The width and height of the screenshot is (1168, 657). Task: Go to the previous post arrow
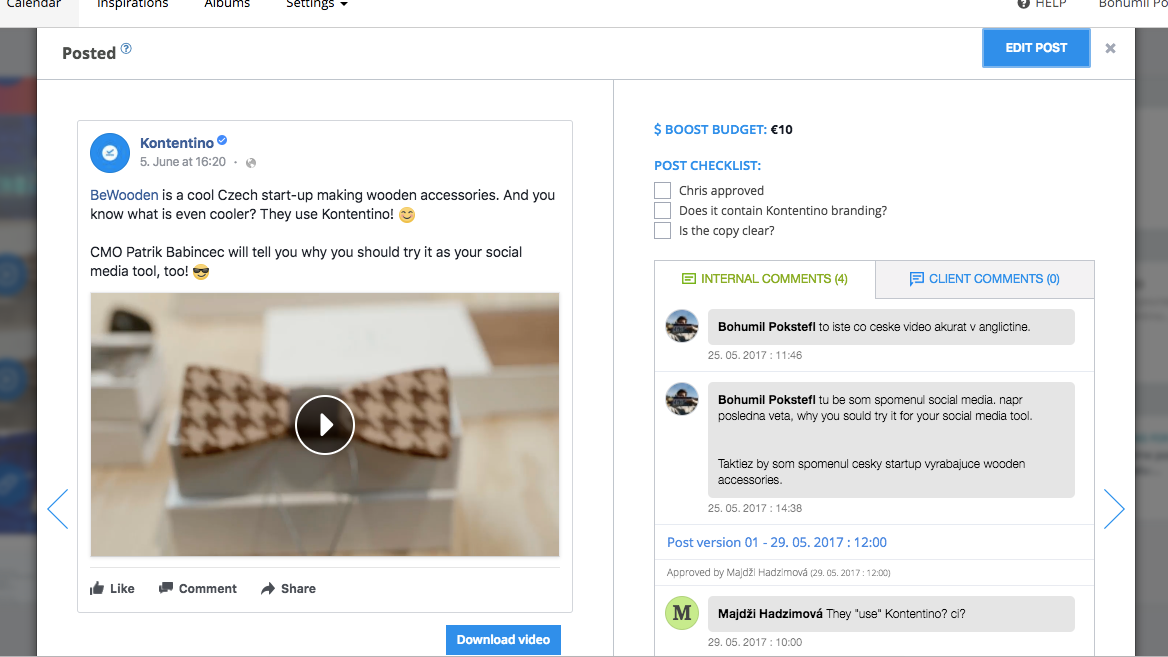point(58,509)
